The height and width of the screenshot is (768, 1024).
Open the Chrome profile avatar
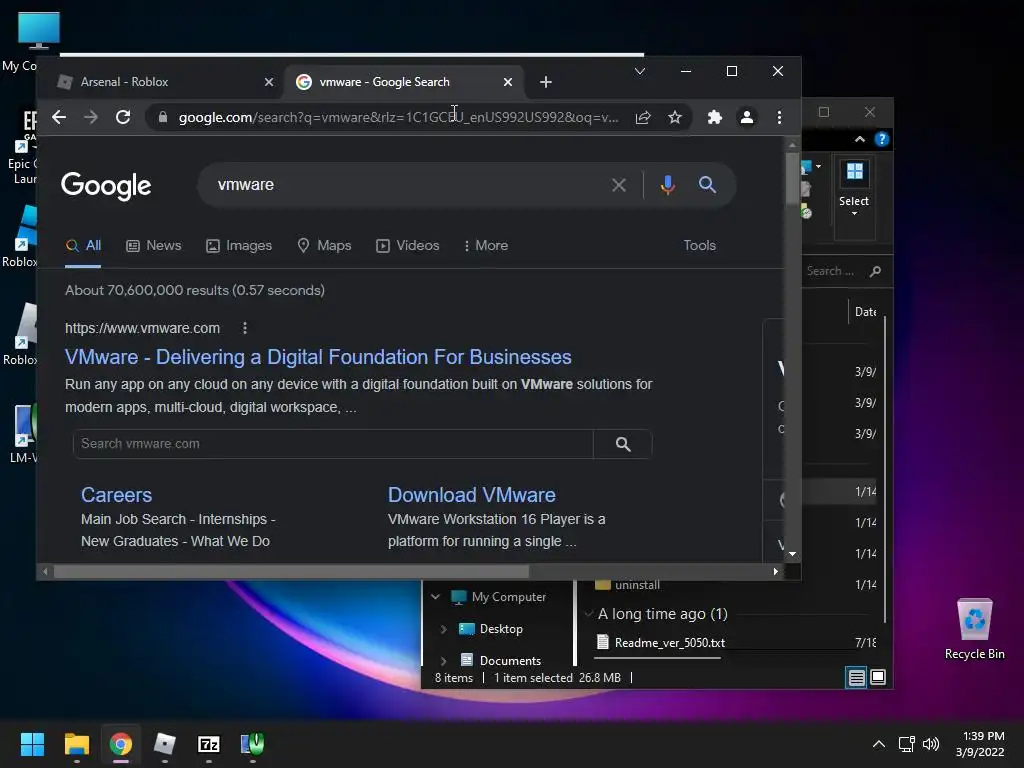746,118
